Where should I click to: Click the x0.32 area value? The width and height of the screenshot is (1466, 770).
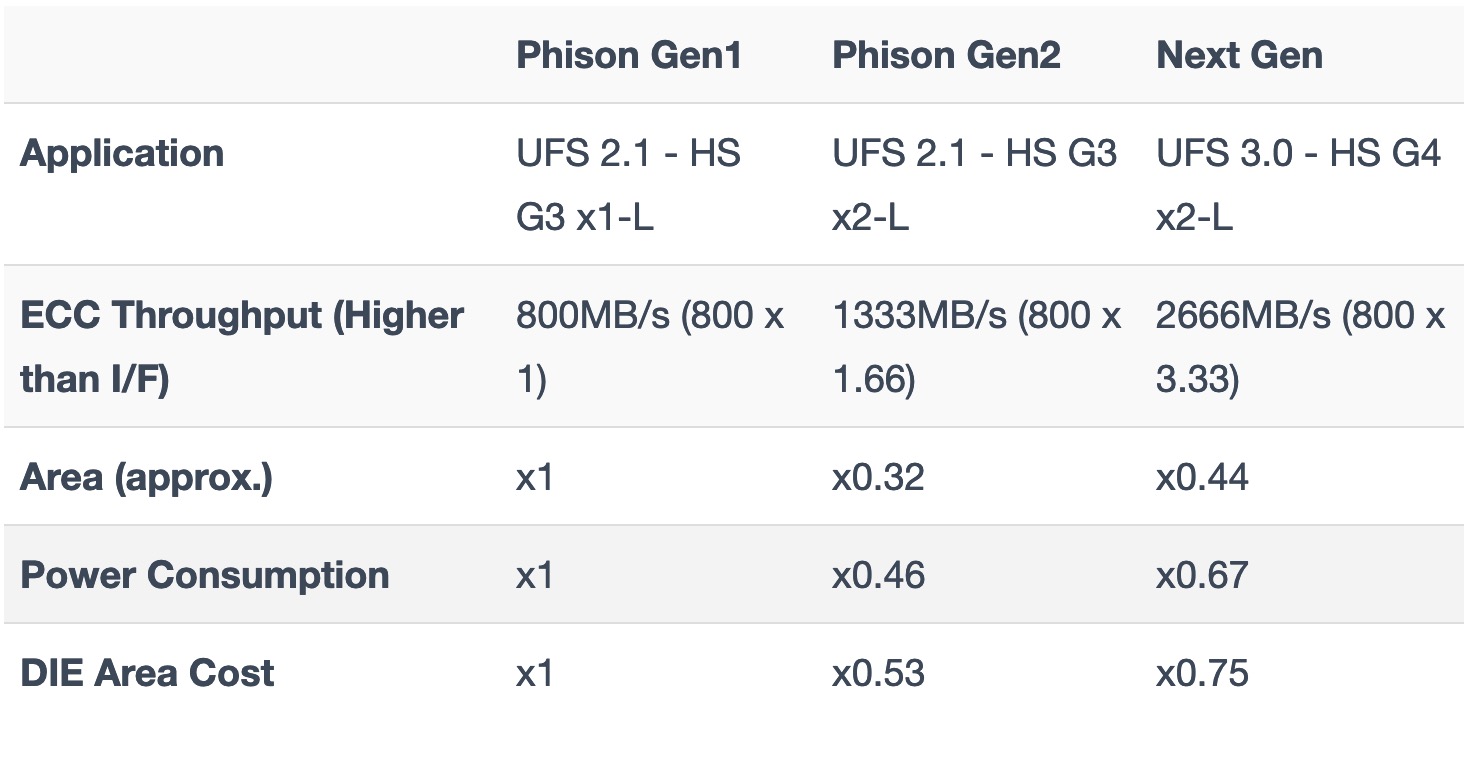tap(878, 477)
